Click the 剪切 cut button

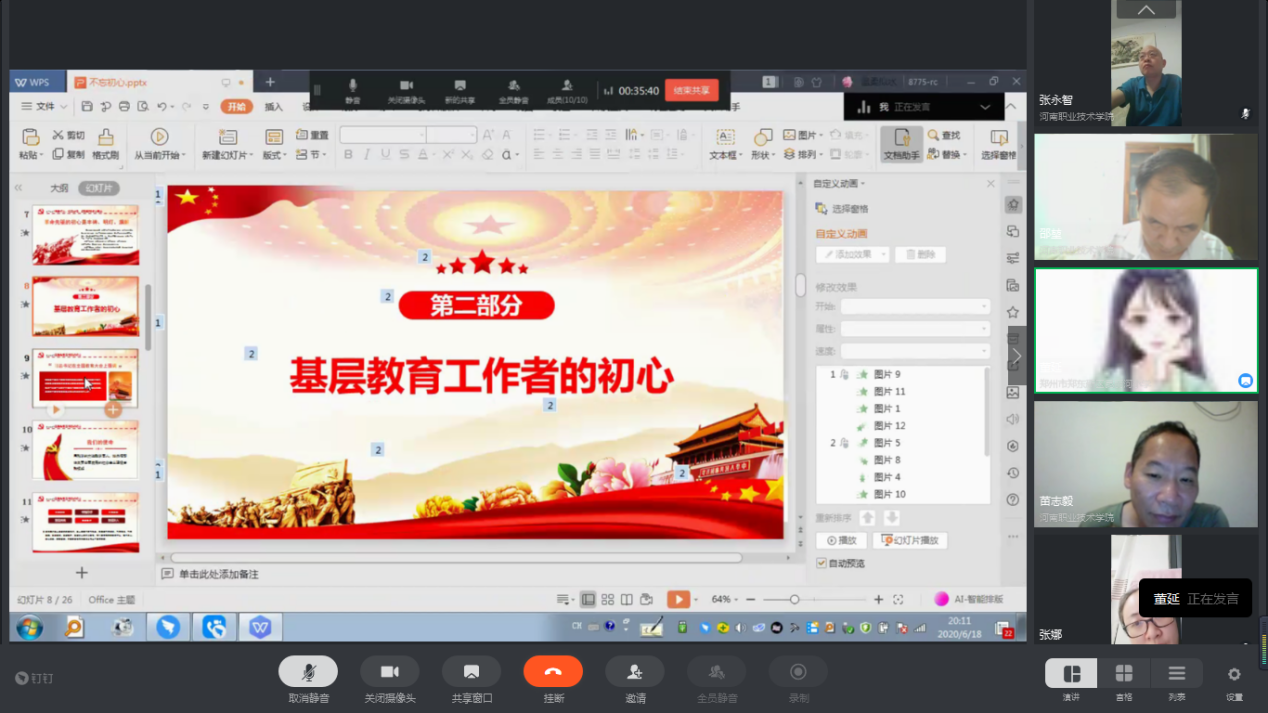point(69,135)
